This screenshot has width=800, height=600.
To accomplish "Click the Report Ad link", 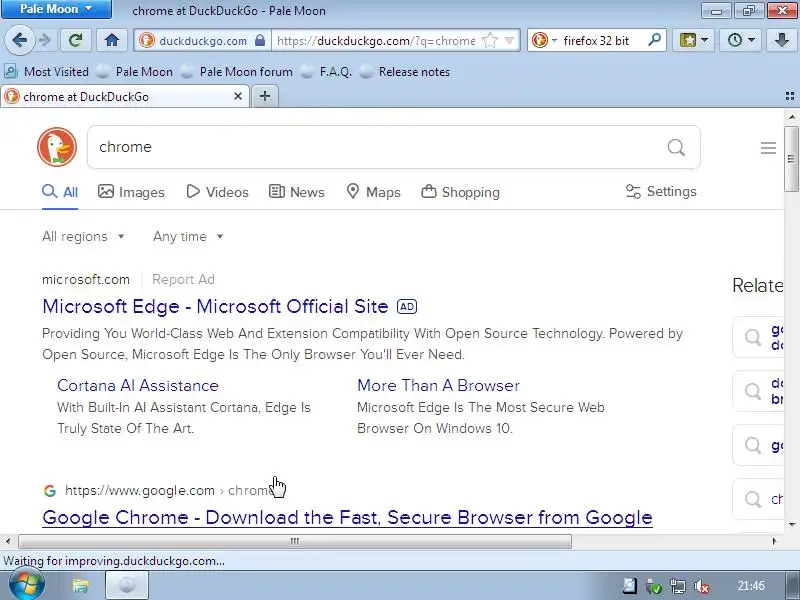I will click(183, 279).
